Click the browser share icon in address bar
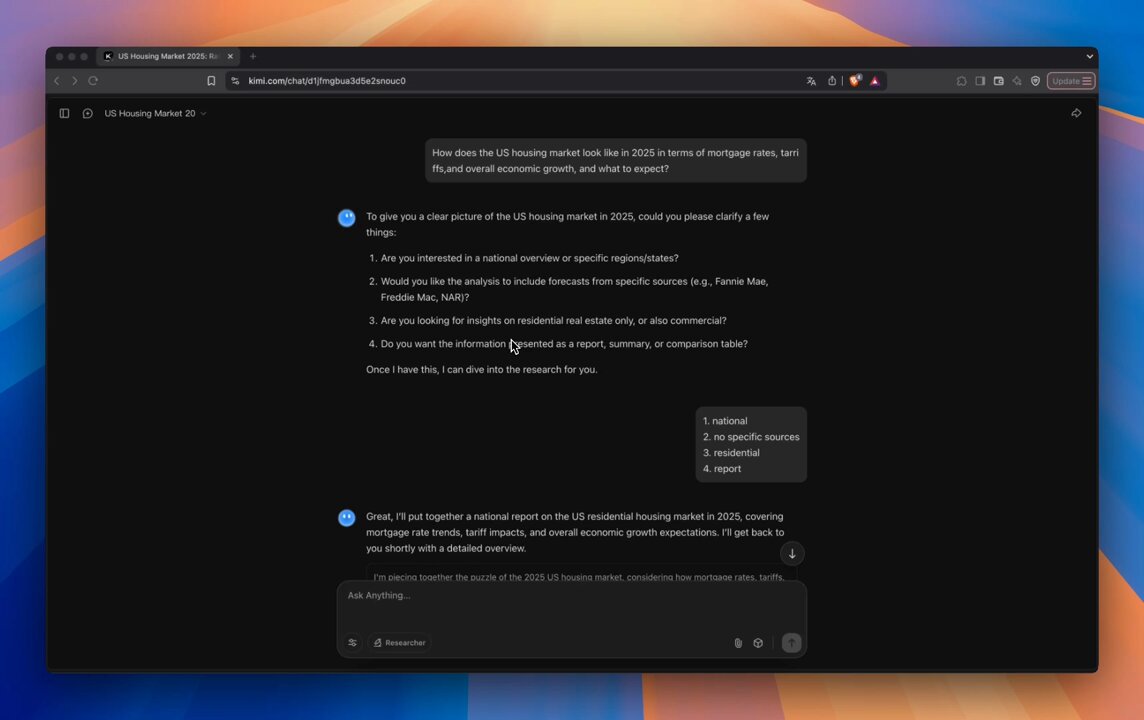Image resolution: width=1144 pixels, height=720 pixels. [832, 81]
